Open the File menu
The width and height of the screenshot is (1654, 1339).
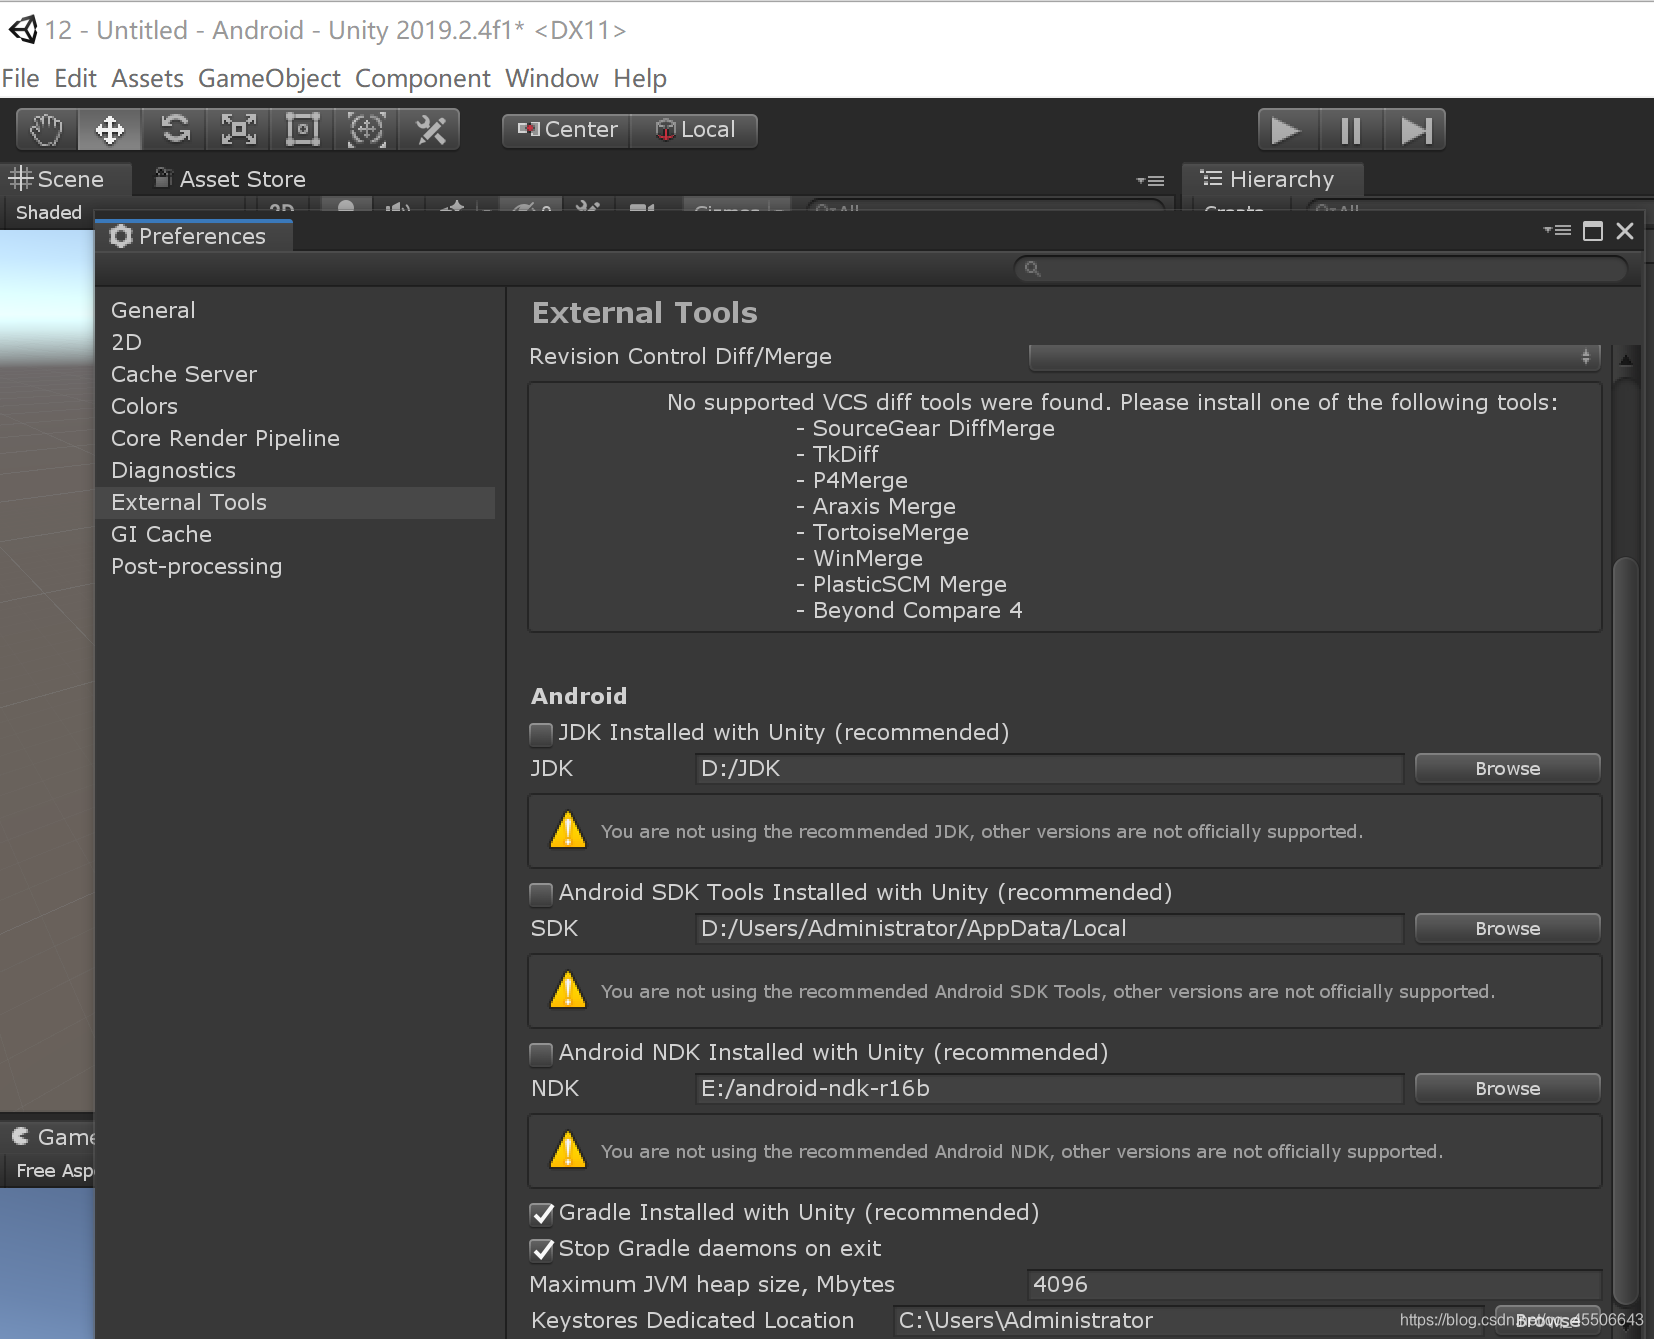pyautogui.click(x=20, y=78)
